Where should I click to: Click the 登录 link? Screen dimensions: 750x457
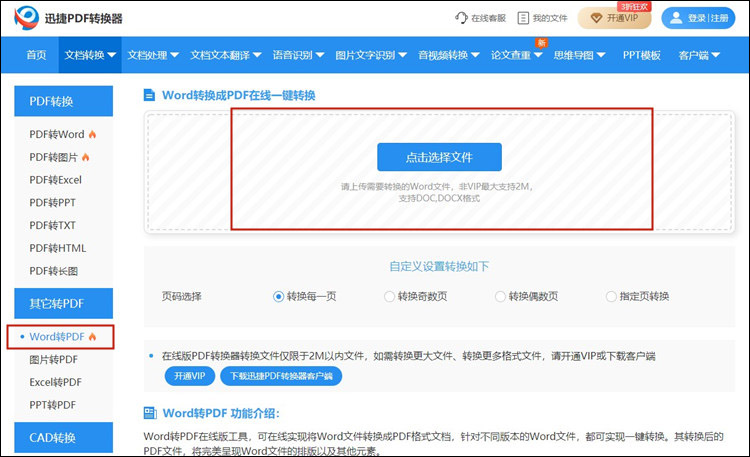point(697,18)
